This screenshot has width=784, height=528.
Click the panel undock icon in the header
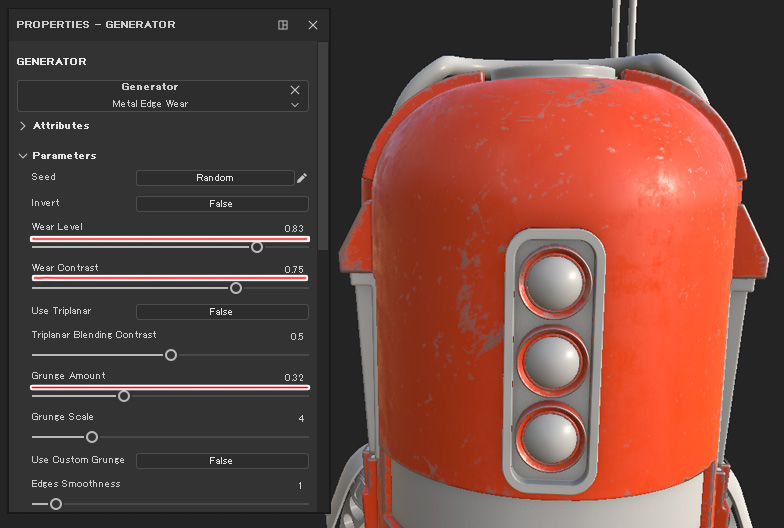click(x=283, y=25)
